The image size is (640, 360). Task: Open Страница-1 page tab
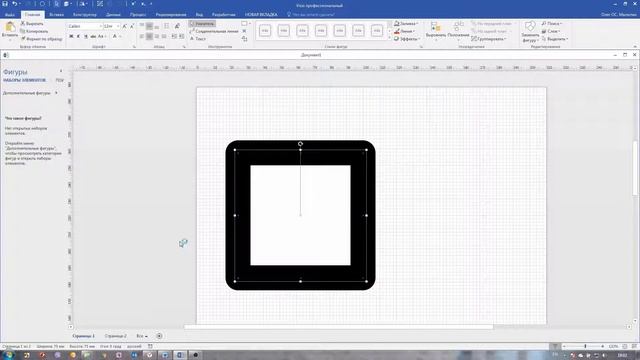[84, 336]
